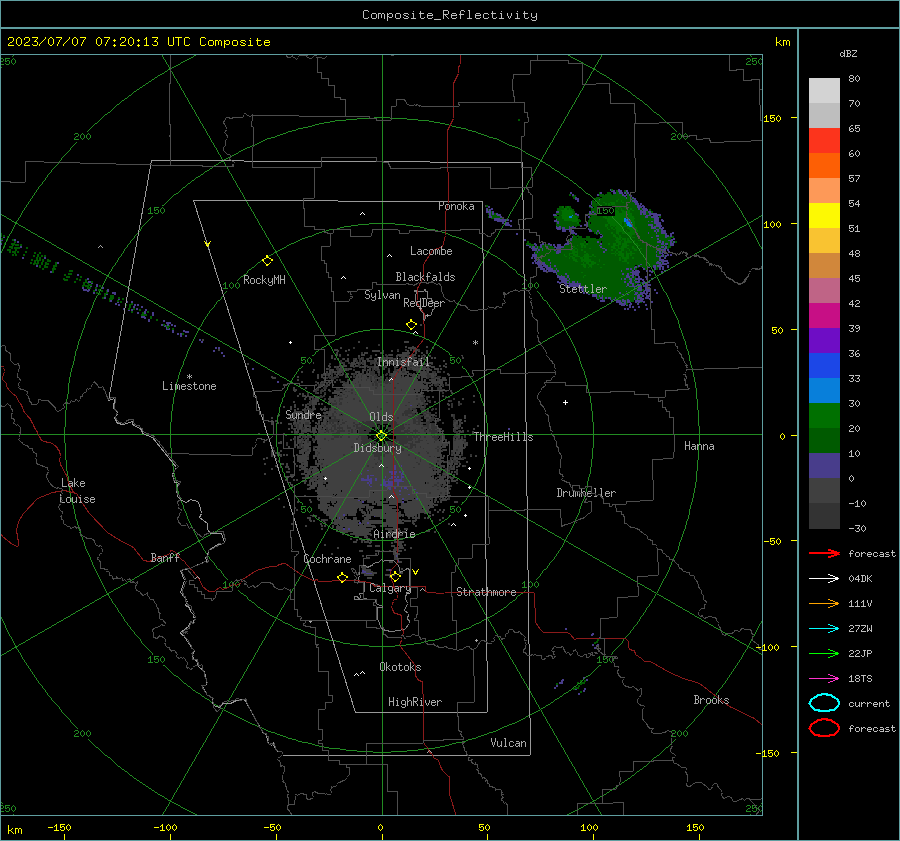The width and height of the screenshot is (900, 841).
Task: Click the Banff city label
Action: (x=165, y=557)
